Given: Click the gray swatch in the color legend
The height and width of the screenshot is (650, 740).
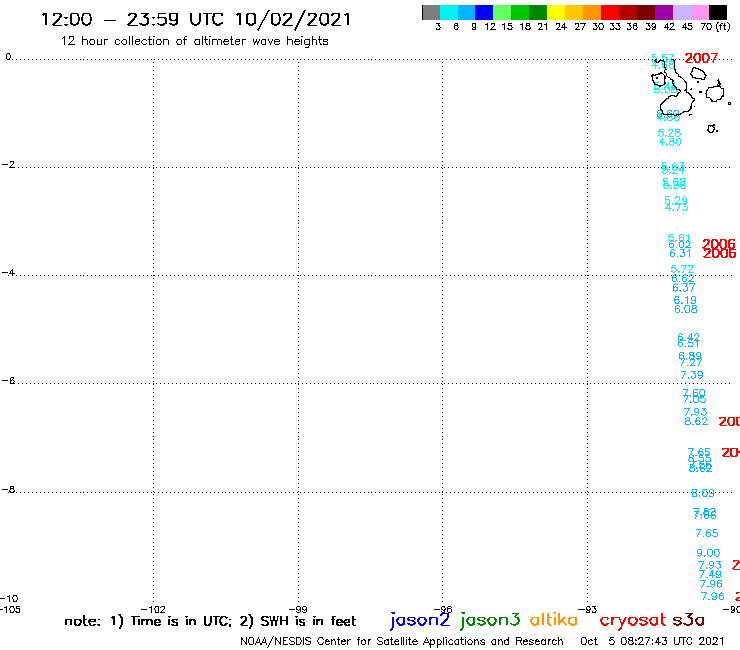Looking at the screenshot, I should [431, 12].
